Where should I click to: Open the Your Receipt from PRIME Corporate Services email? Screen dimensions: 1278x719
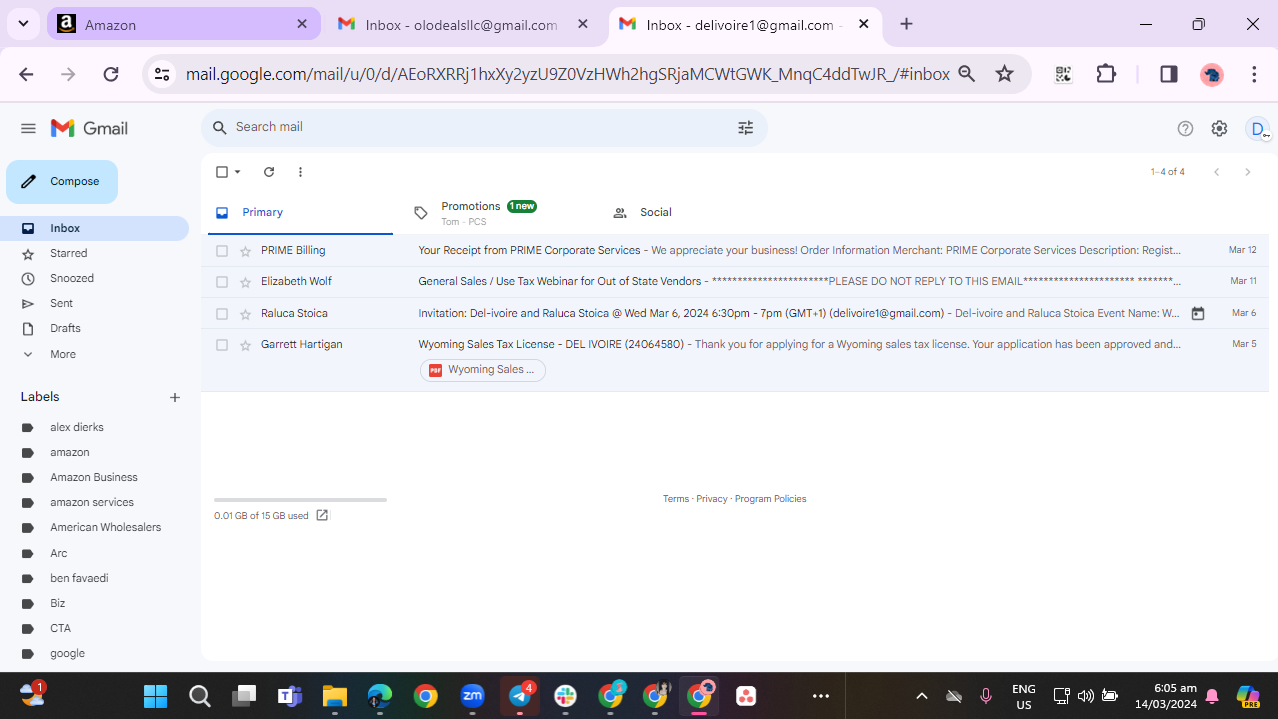pos(735,251)
